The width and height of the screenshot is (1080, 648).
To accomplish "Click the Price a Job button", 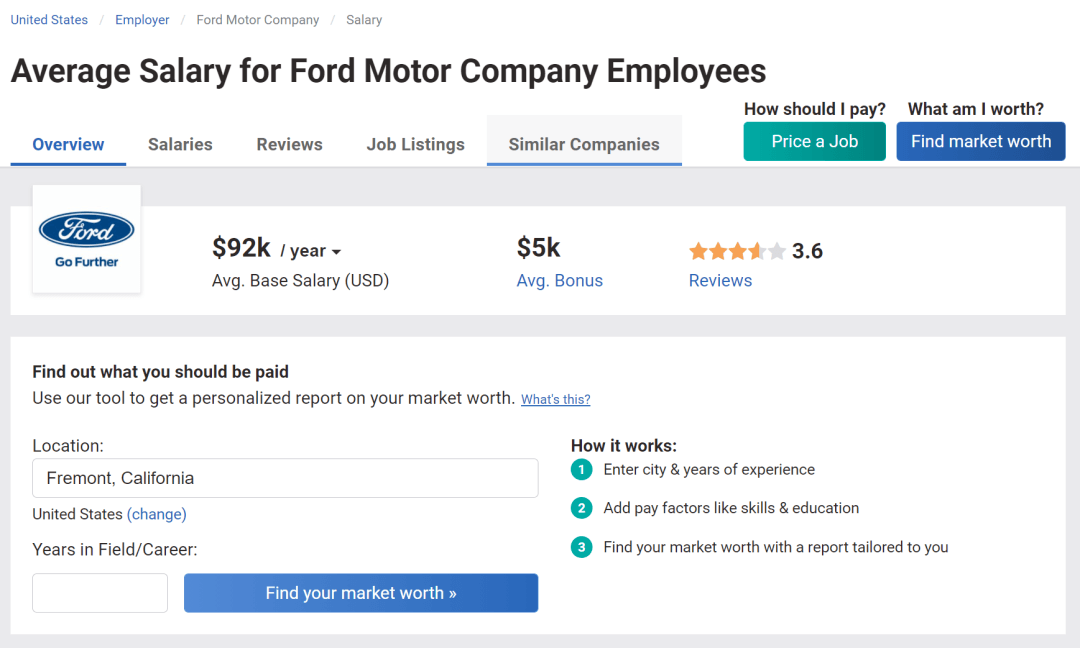I will coord(814,141).
